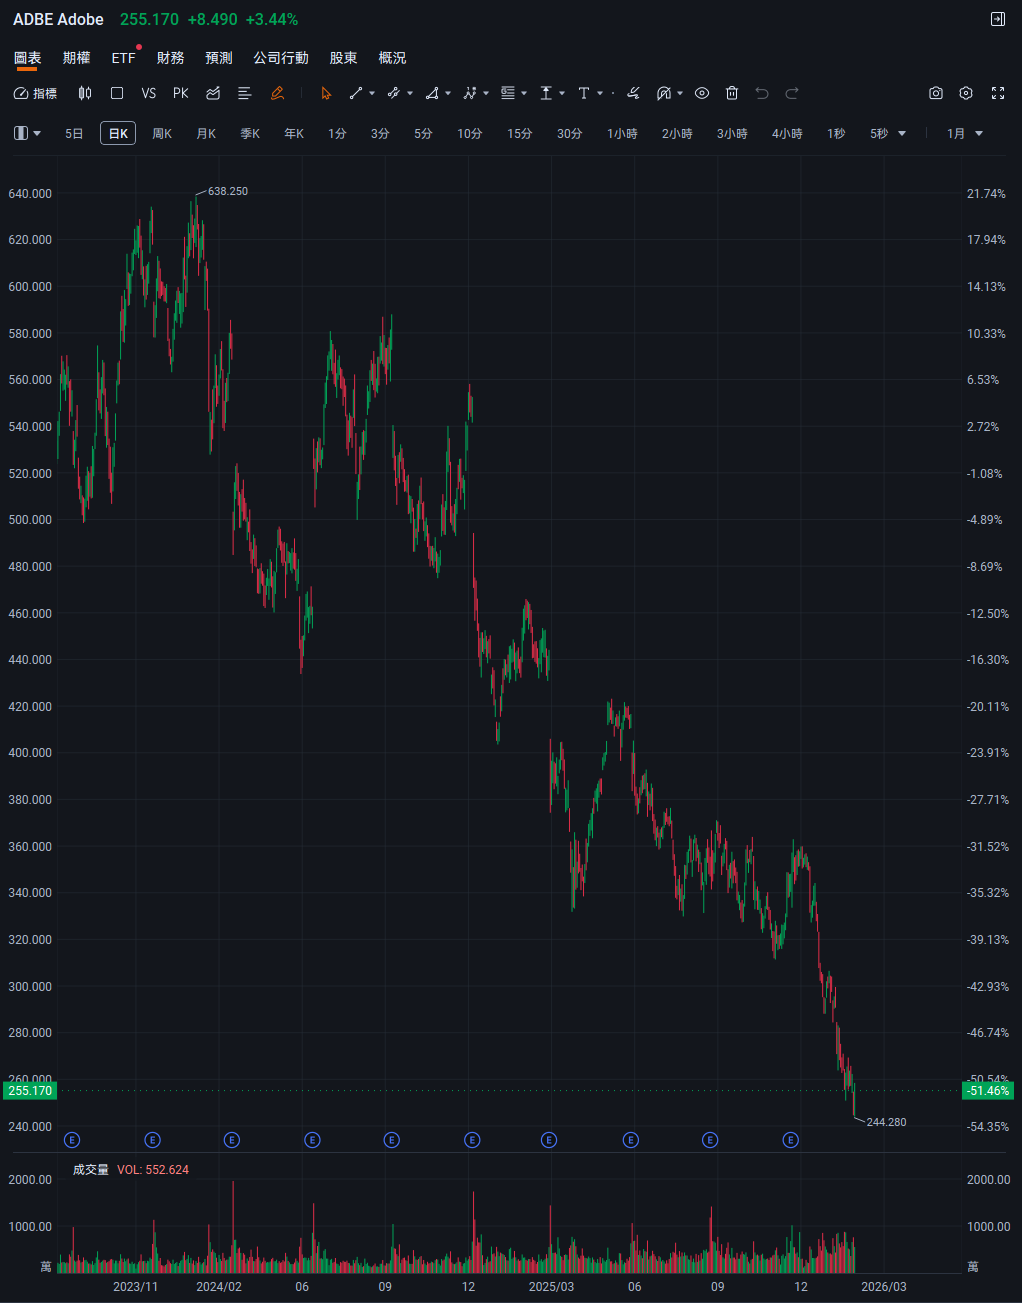Enter fullscreen chart mode
The width and height of the screenshot is (1022, 1303).
pos(997,93)
